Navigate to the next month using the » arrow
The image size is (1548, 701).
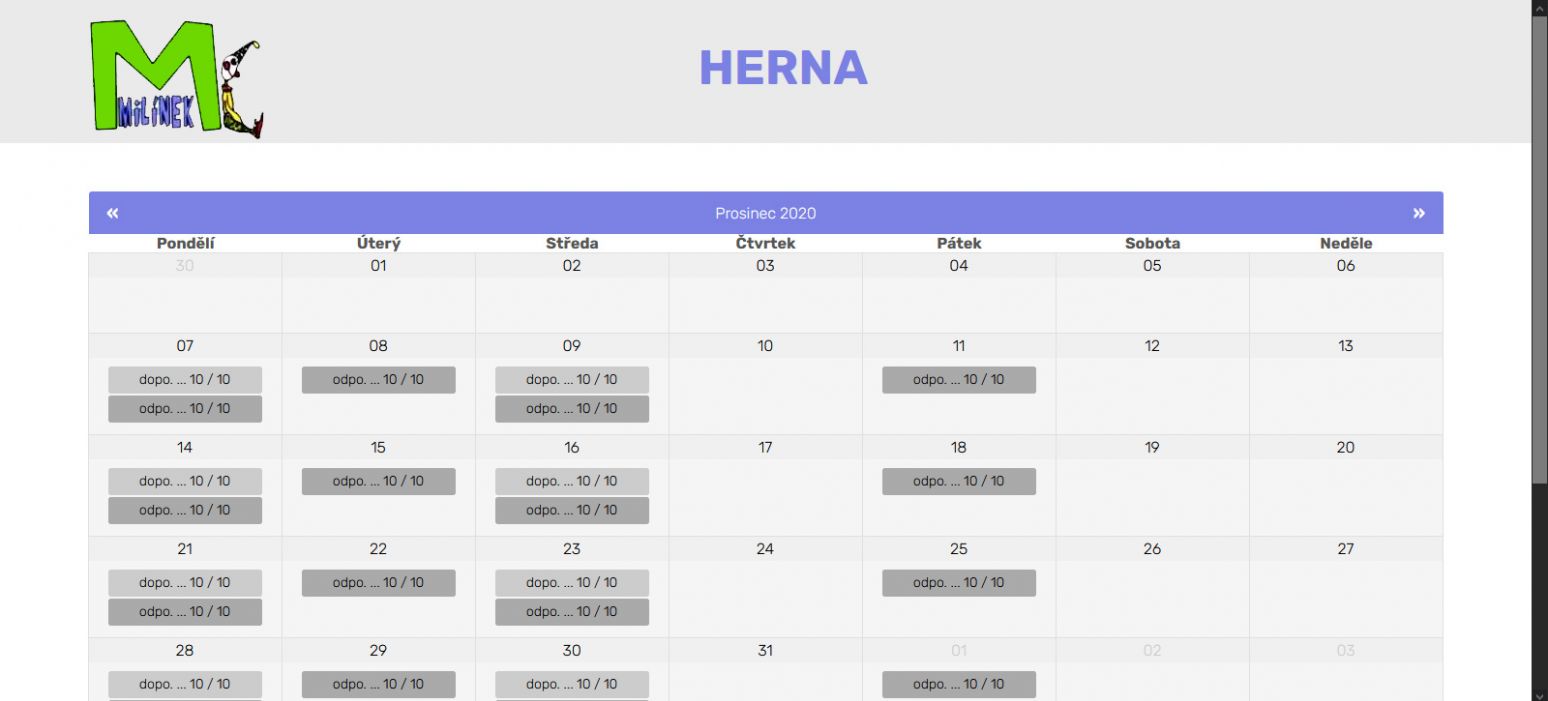click(x=1418, y=212)
